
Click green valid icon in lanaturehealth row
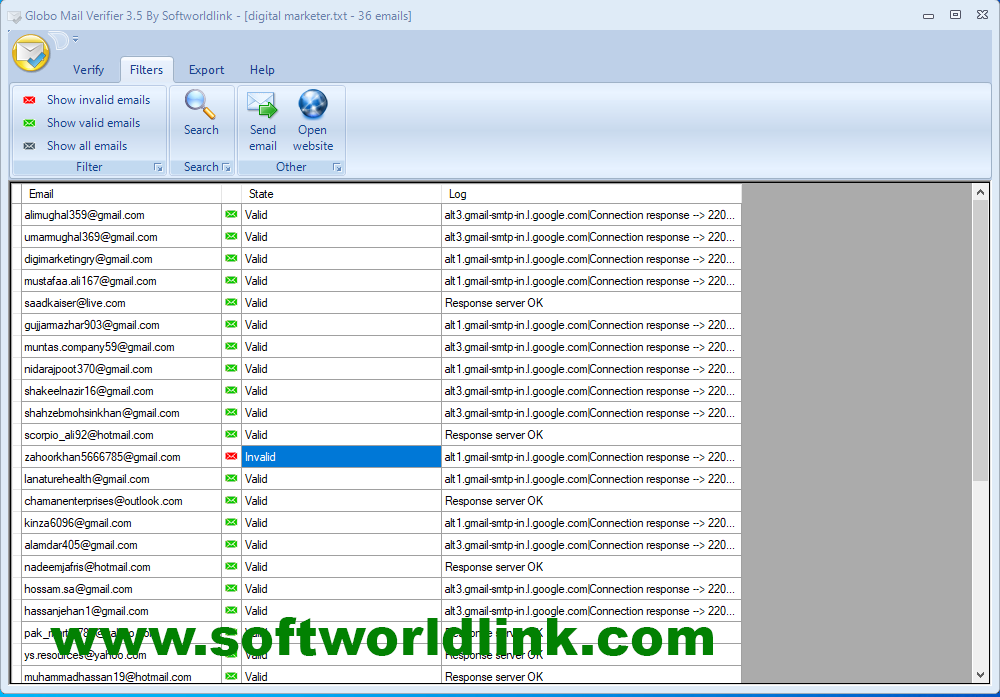(x=232, y=479)
